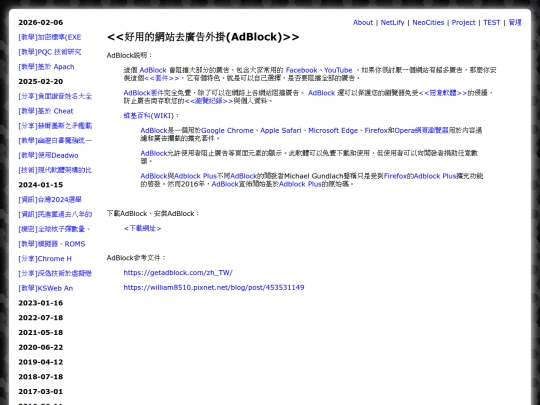Open the NetLify navigation link
The height and width of the screenshot is (405, 540).
tap(392, 22)
